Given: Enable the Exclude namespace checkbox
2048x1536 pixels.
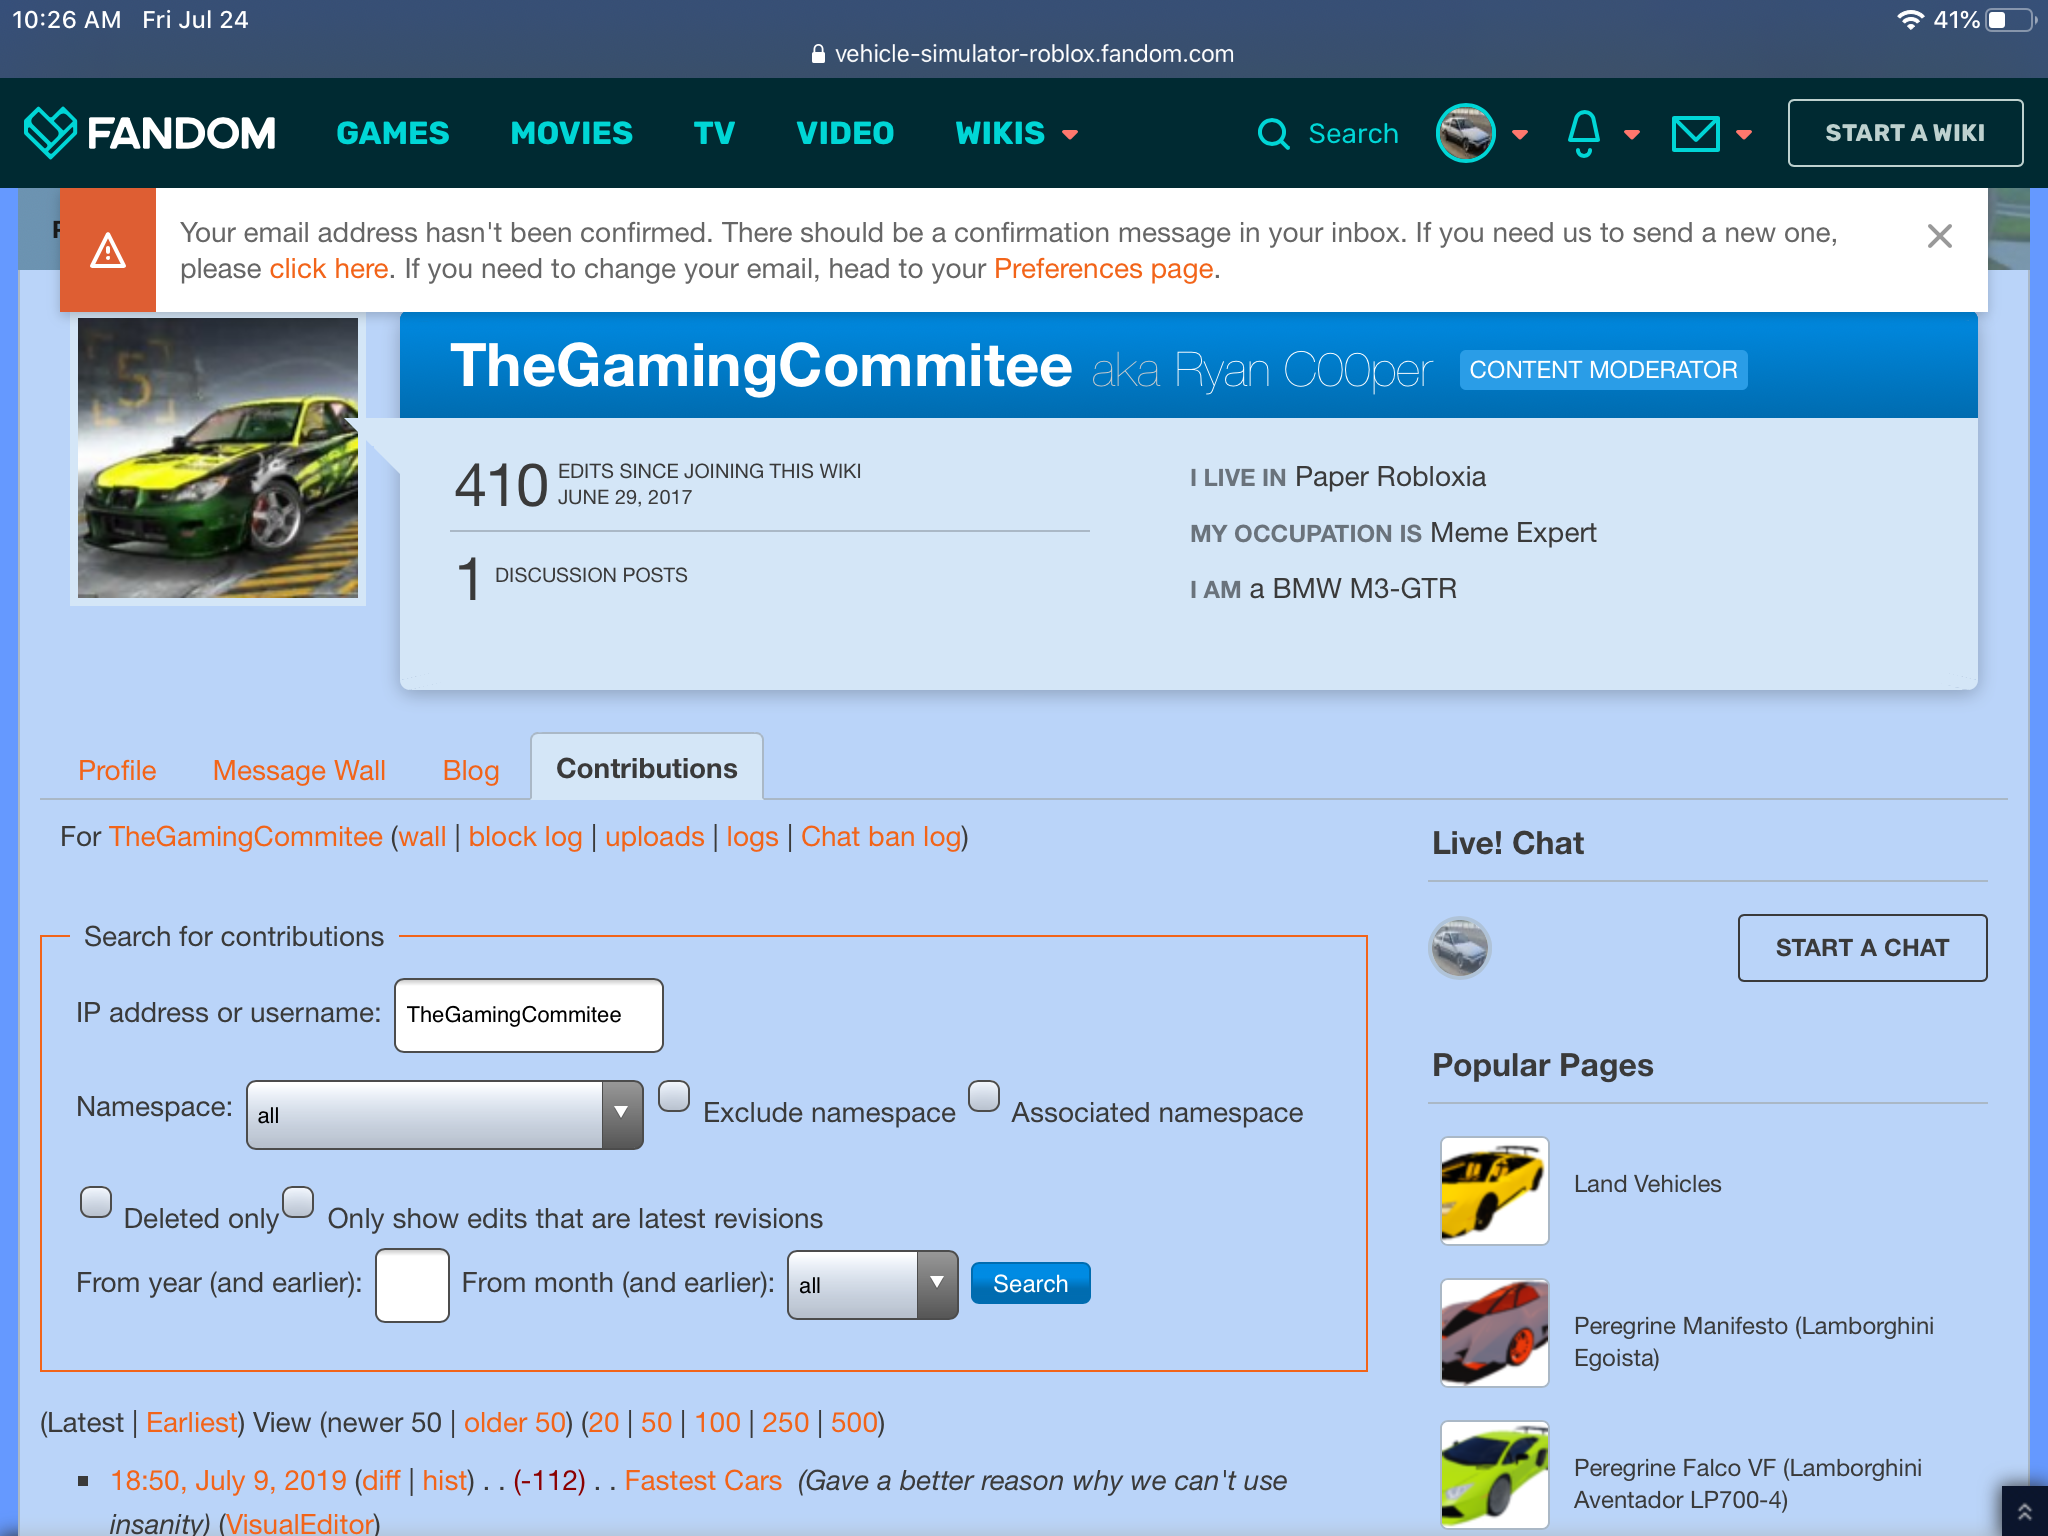Looking at the screenshot, I should [674, 1096].
